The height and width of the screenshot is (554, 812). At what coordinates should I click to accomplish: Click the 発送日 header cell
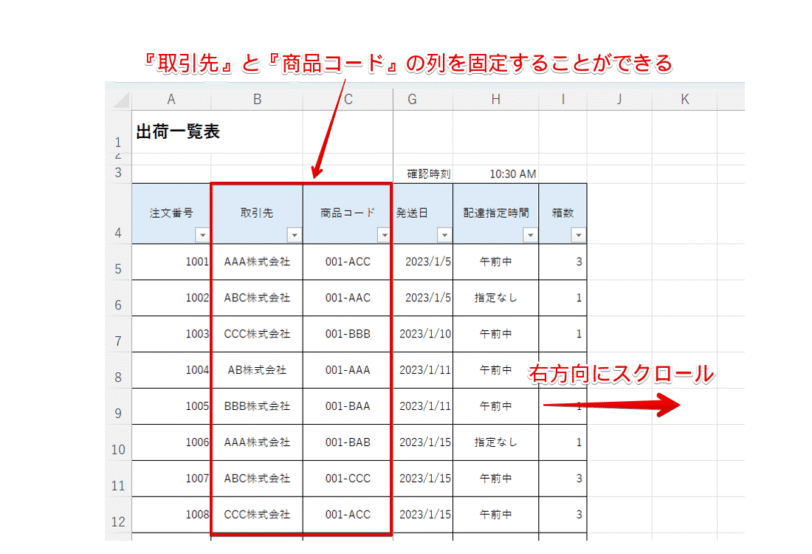point(423,213)
